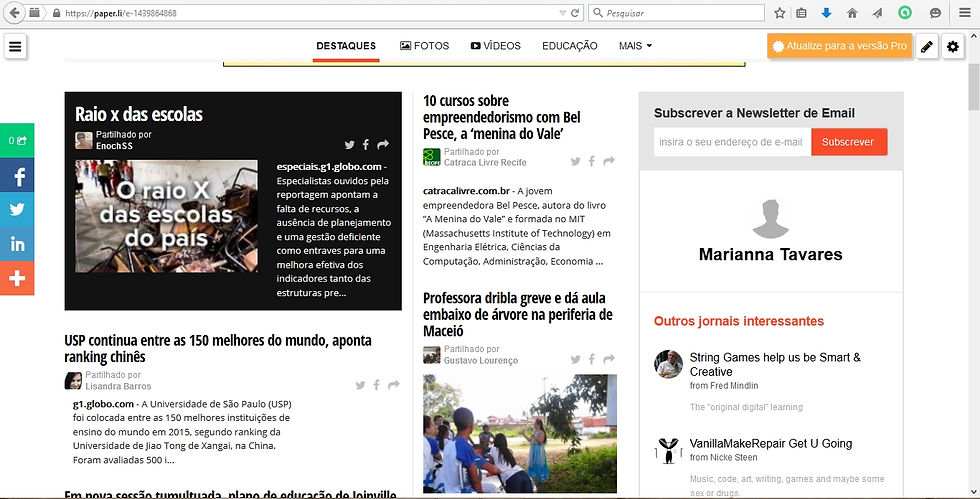Tweet the Raio x das escolas article
The height and width of the screenshot is (499, 980).
tap(349, 145)
